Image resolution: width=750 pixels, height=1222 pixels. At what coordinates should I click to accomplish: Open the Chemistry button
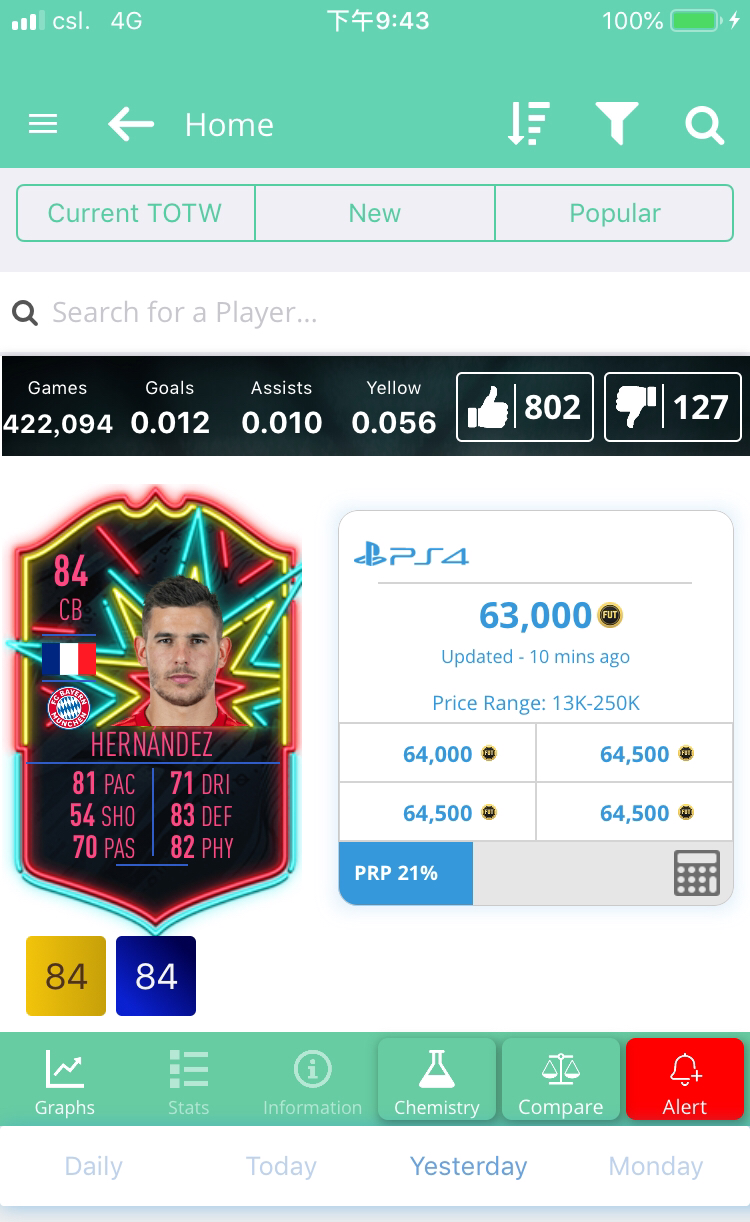coord(437,1080)
